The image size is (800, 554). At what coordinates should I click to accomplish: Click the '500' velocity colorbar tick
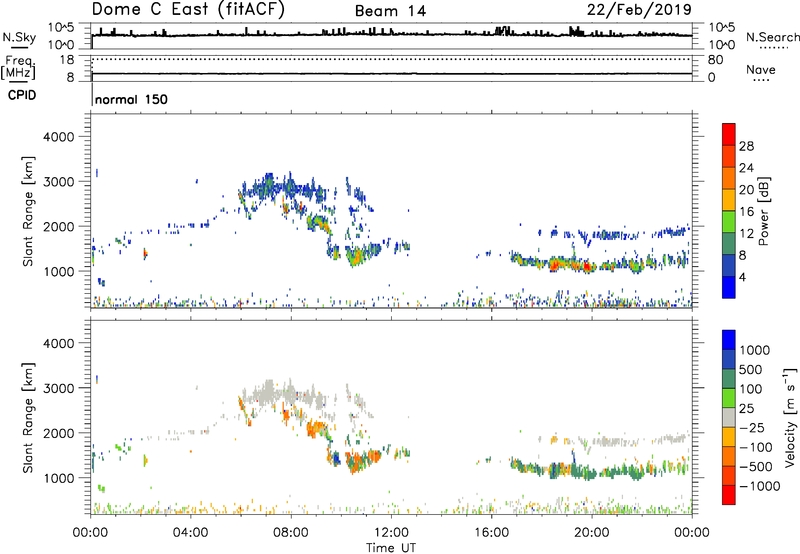point(751,369)
